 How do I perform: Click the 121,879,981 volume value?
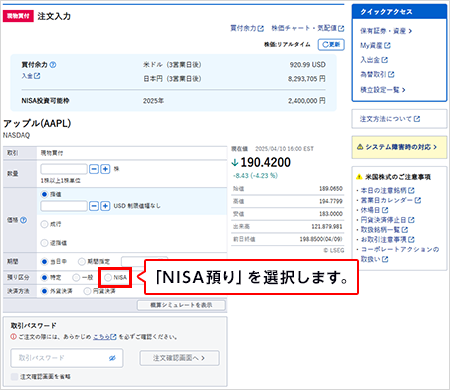click(327, 227)
